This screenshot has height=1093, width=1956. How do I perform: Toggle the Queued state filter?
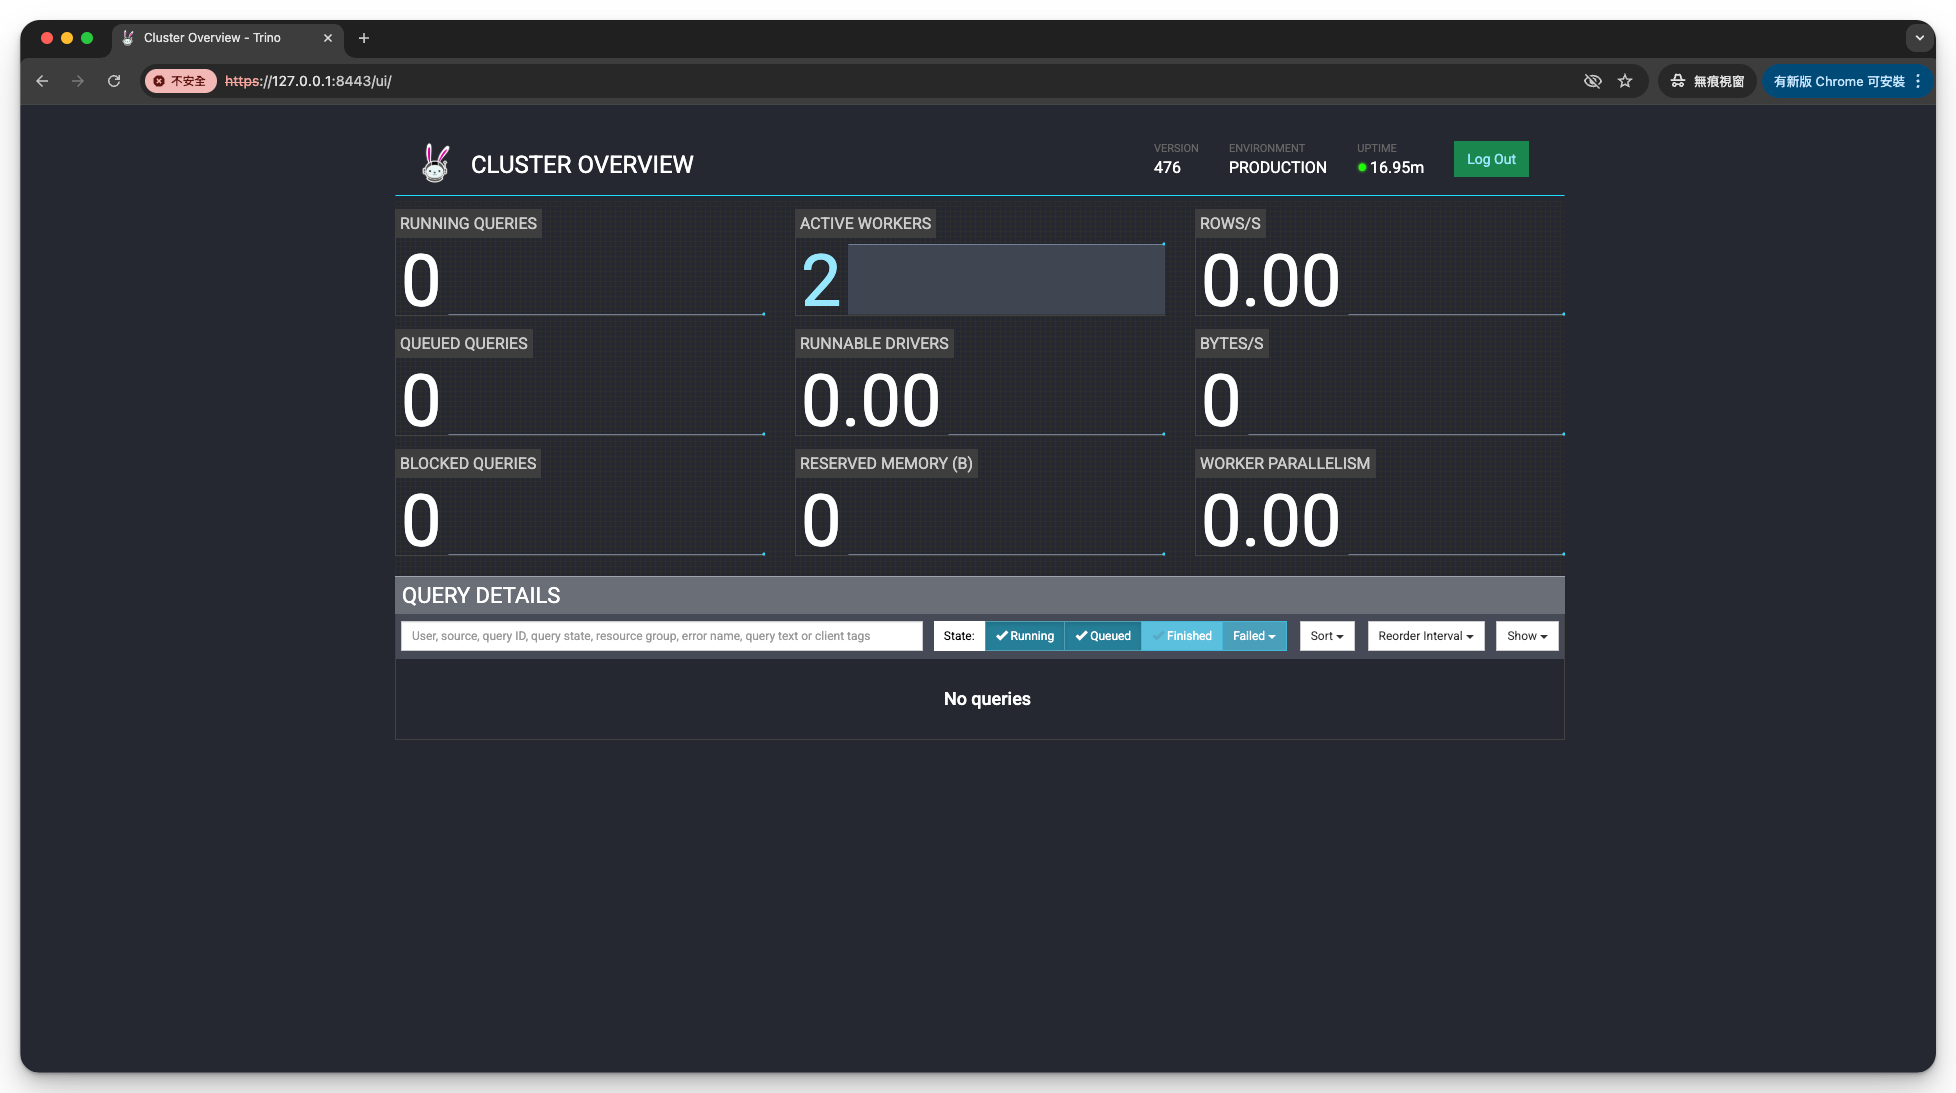(x=1102, y=636)
